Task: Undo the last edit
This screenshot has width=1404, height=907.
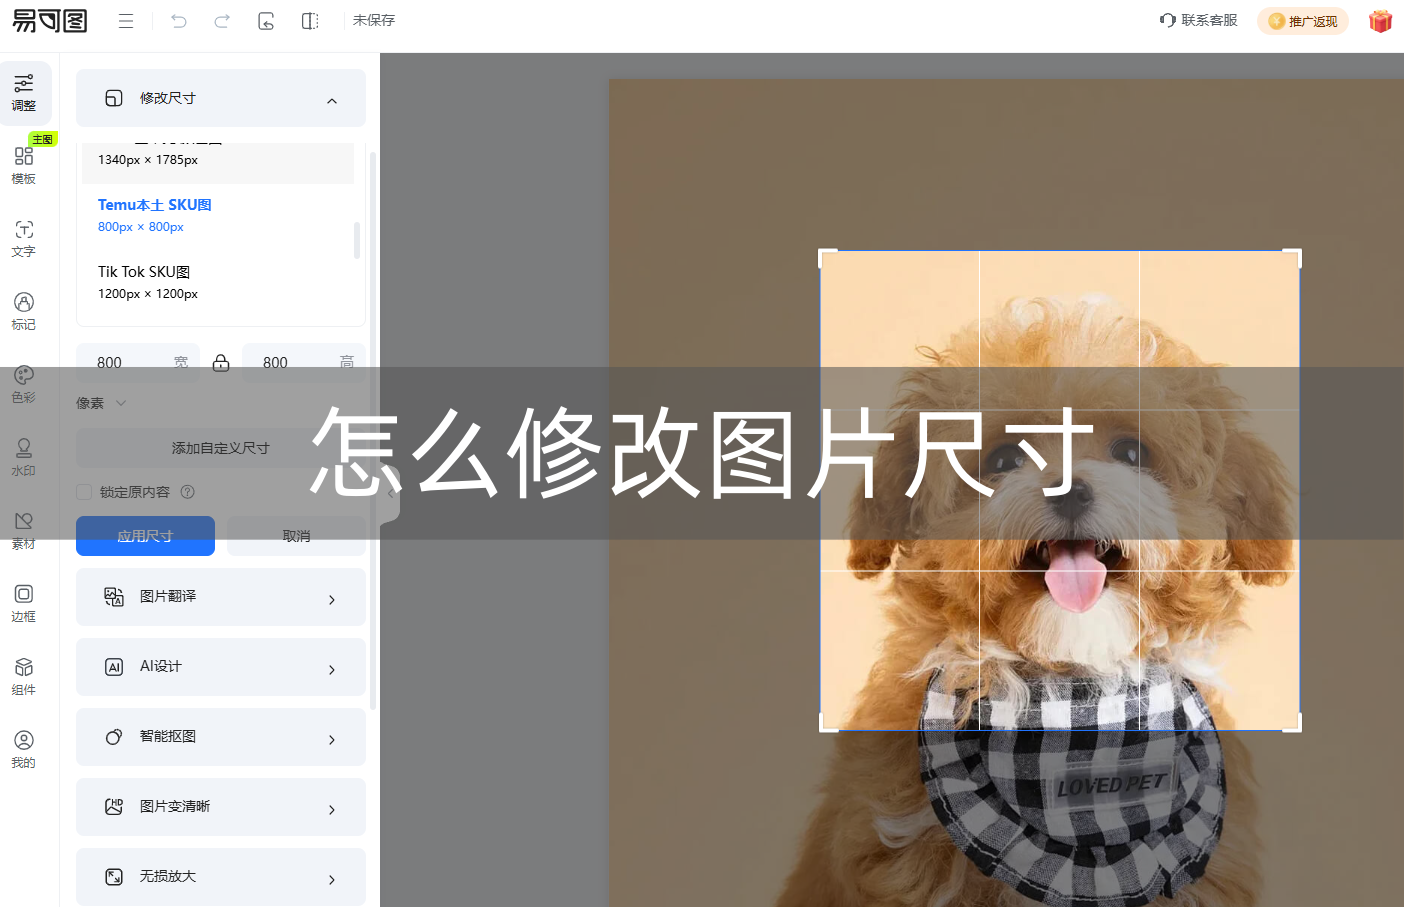Action: tap(179, 21)
